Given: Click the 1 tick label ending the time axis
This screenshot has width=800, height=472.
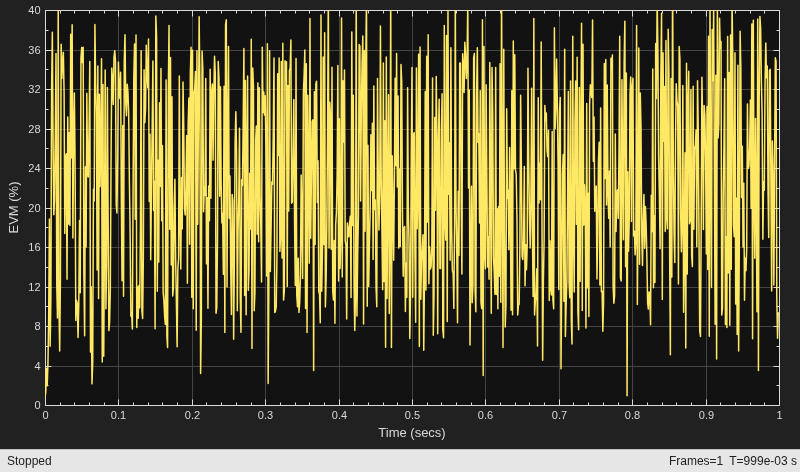Looking at the screenshot, I should click(x=779, y=415).
